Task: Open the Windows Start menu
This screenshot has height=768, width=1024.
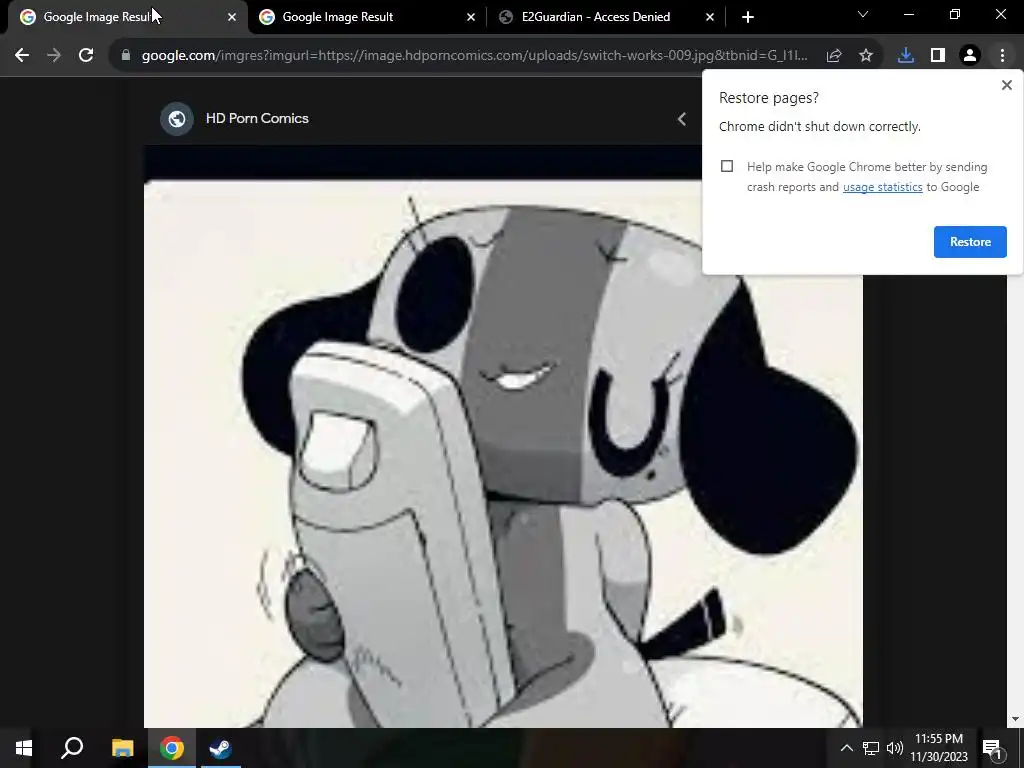Action: point(24,748)
